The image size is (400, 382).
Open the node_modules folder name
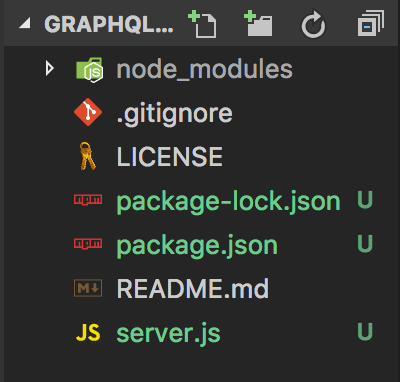[205, 70]
